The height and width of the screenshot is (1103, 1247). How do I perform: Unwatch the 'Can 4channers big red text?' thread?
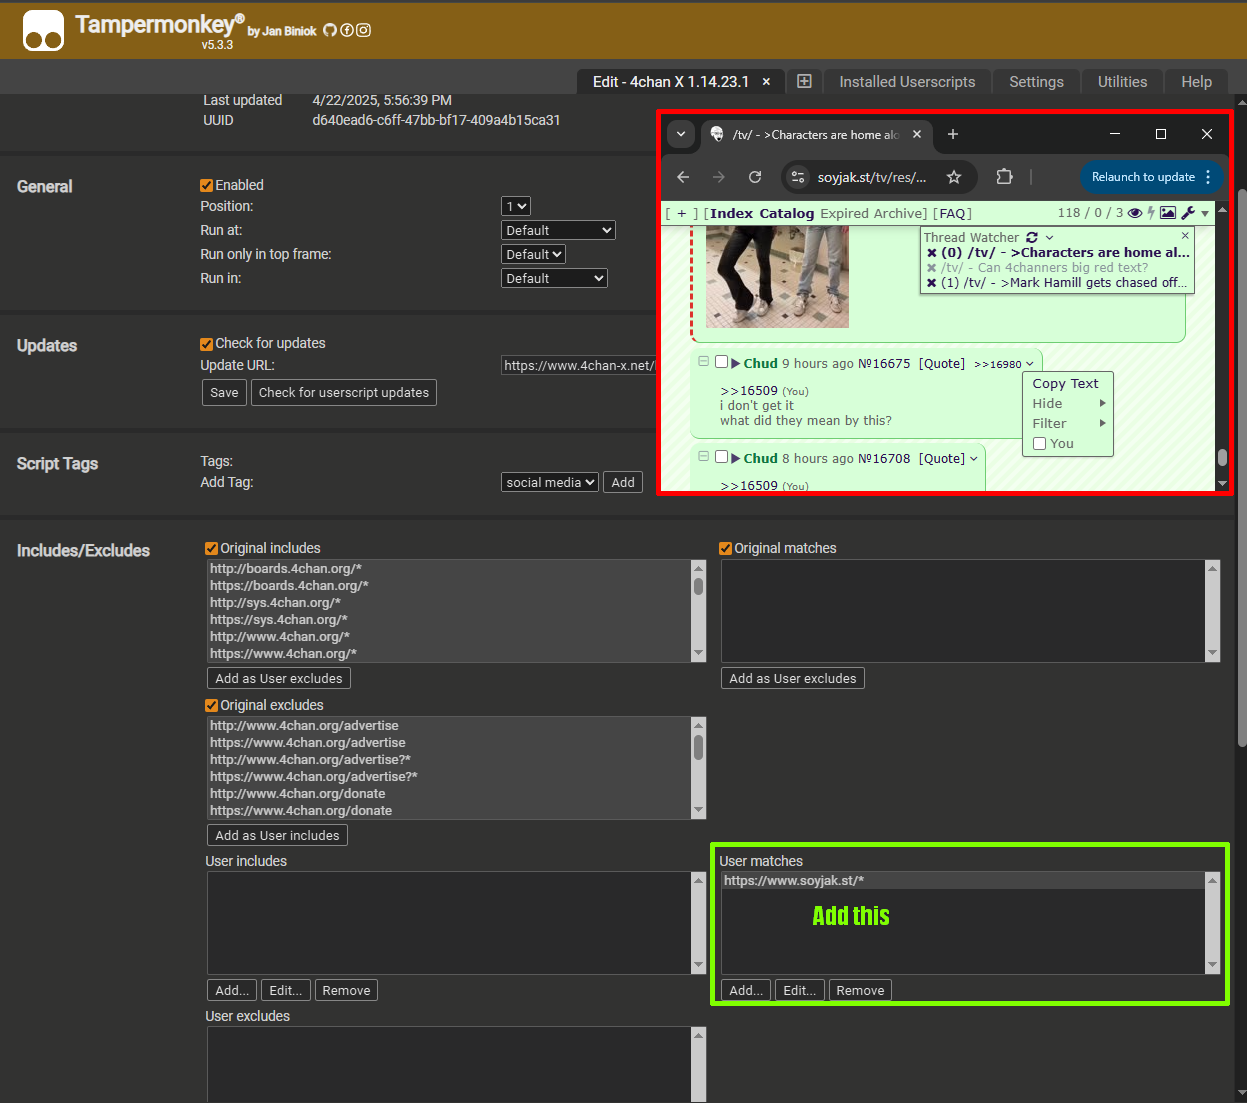click(x=931, y=268)
